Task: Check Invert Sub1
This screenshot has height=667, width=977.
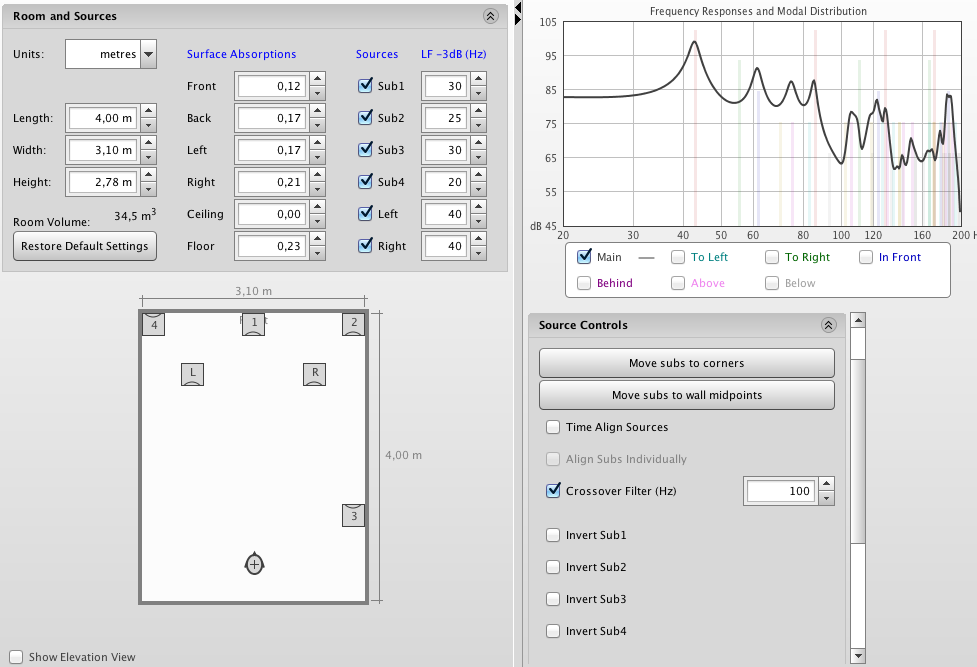Action: click(x=553, y=535)
